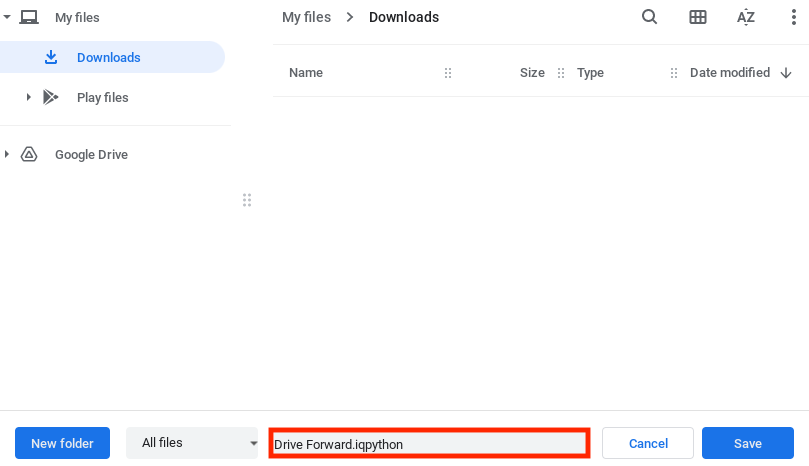Switch to thumbnail grid view
The image size is (809, 466).
click(698, 17)
